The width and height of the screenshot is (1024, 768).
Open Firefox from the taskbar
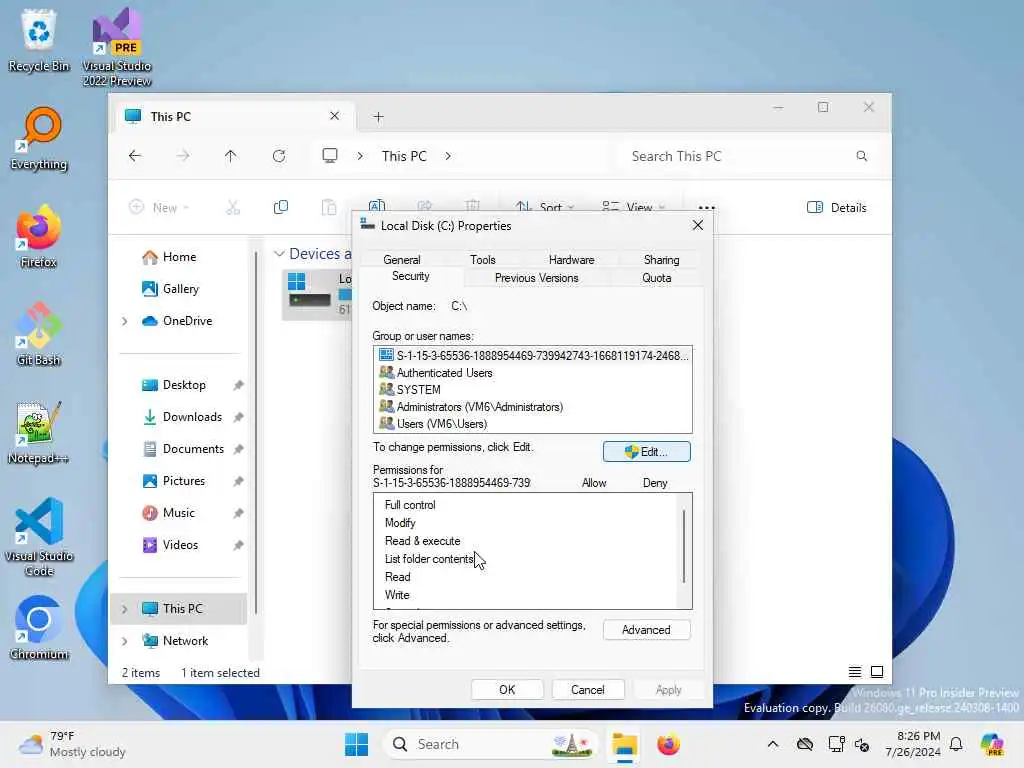tap(669, 744)
